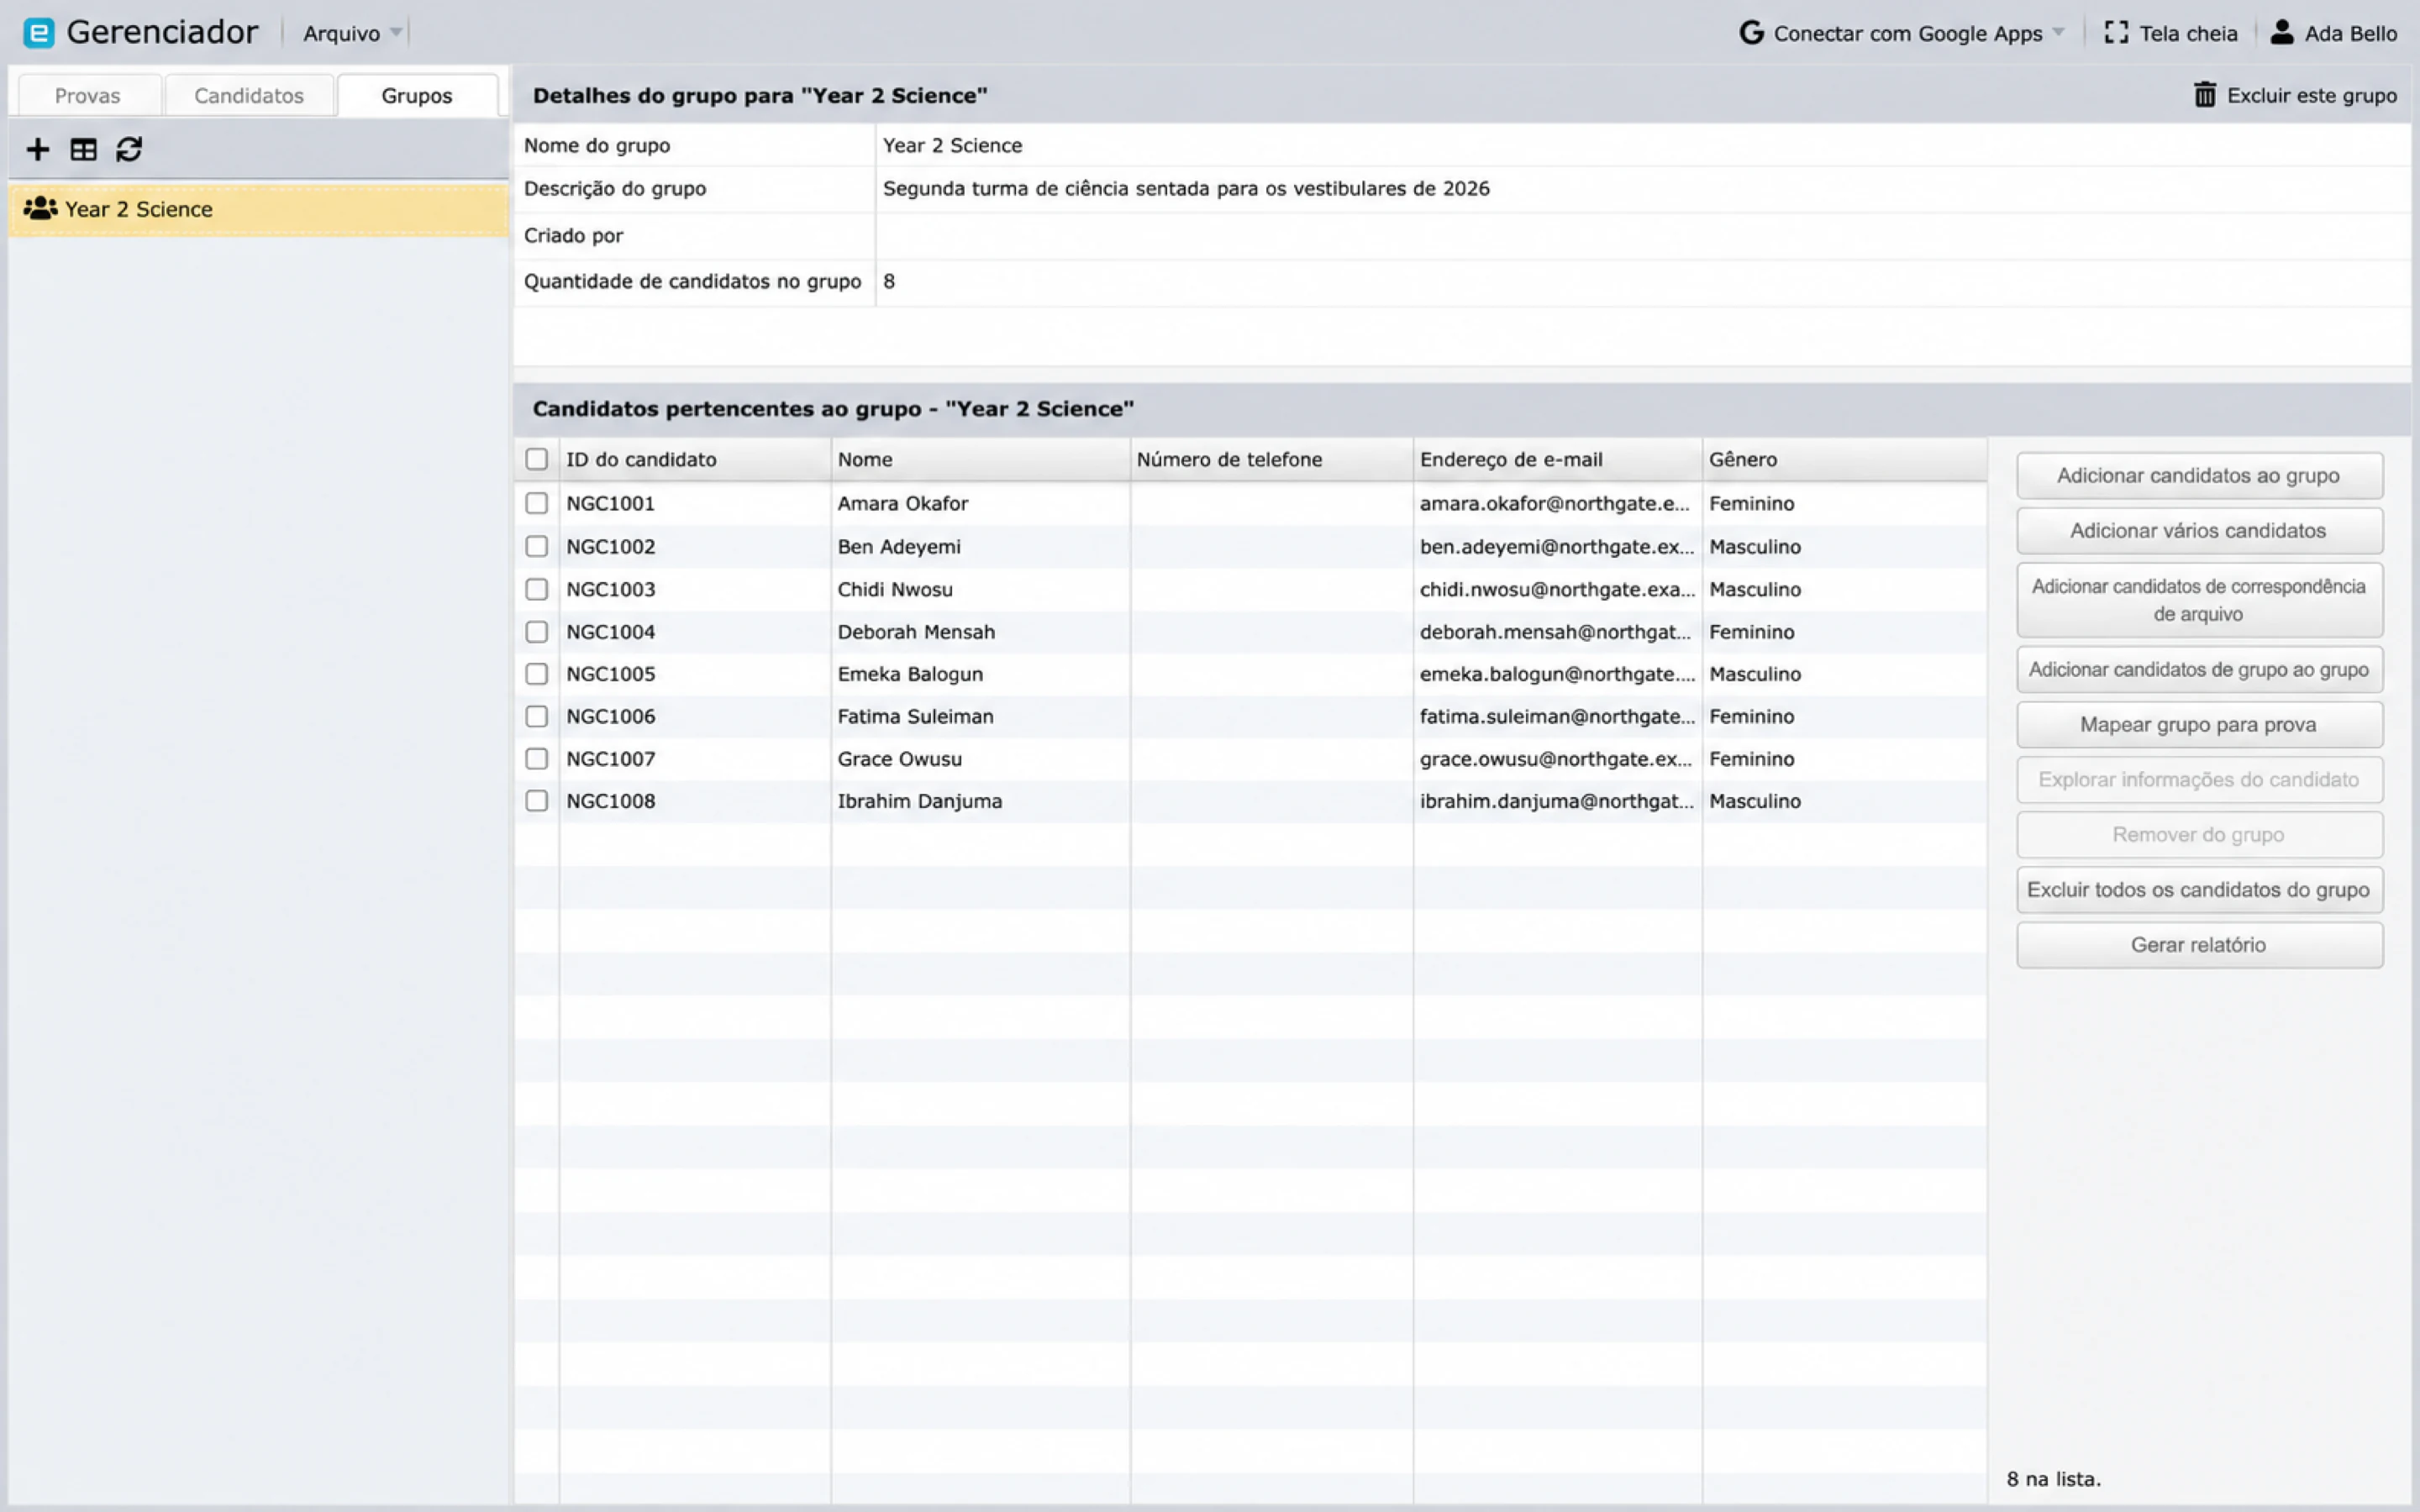Click Explorar informações do candidato button

(x=2199, y=780)
